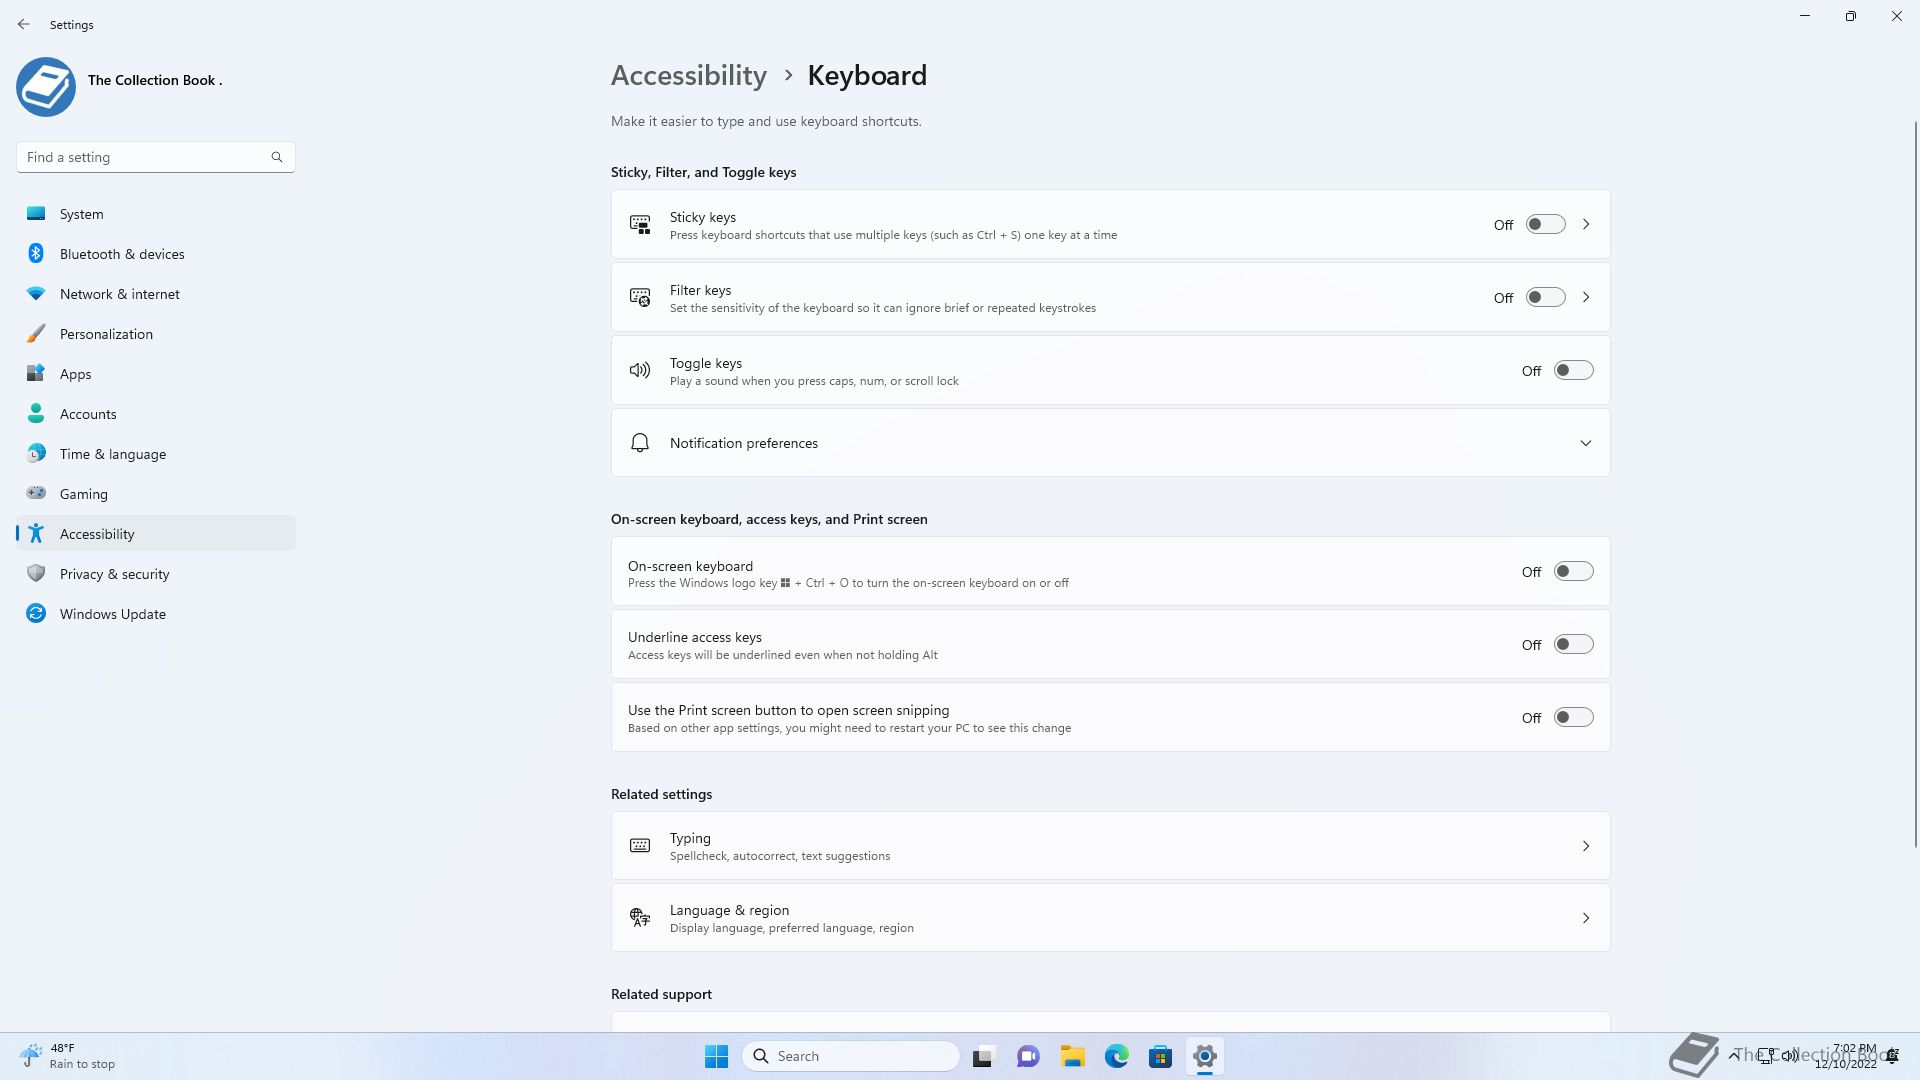Open Microsoft Edge from the taskbar
Screen dimensions: 1920x1080
(1117, 1056)
